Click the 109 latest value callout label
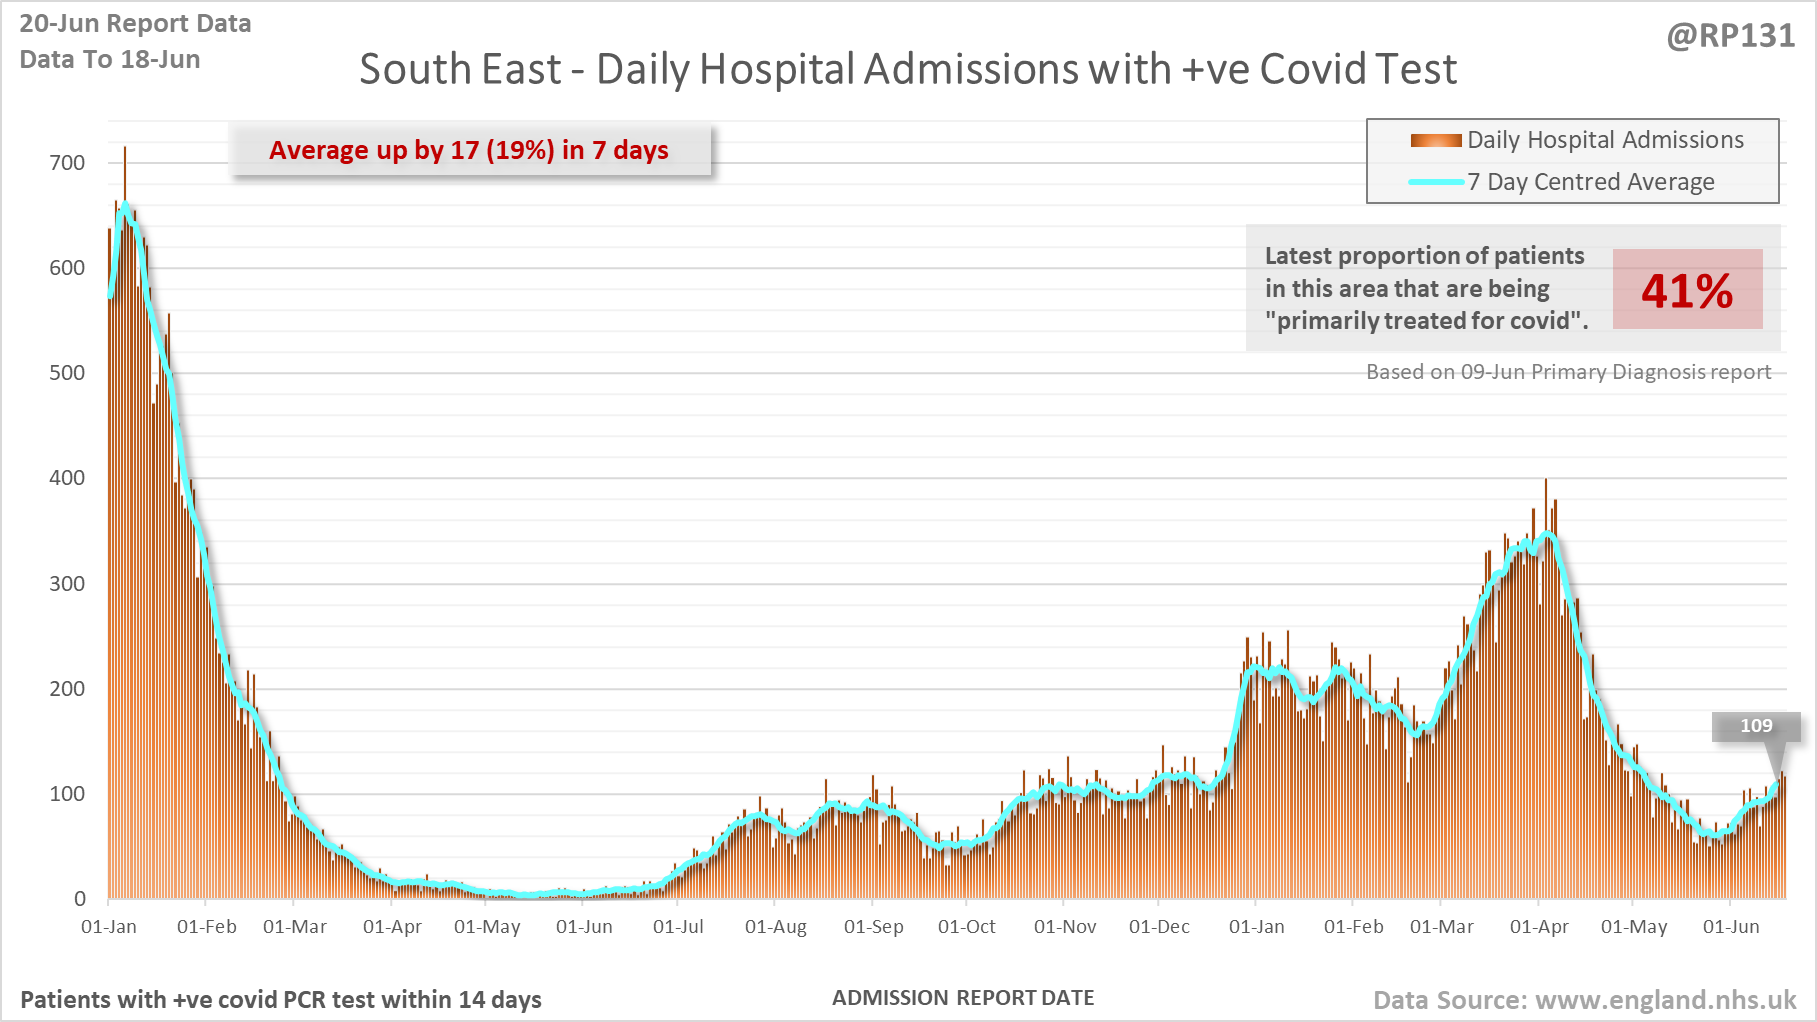The height and width of the screenshot is (1022, 1817). coord(1756,726)
